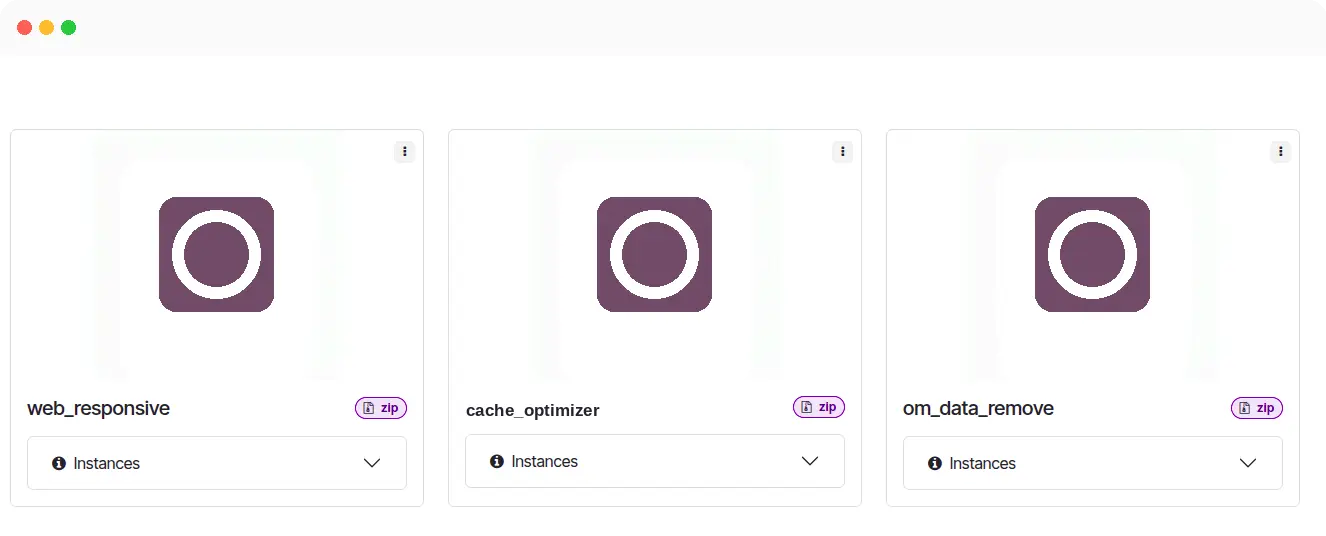1326x536 pixels.
Task: Click info icon in om_data_remove Instances row
Action: click(935, 463)
